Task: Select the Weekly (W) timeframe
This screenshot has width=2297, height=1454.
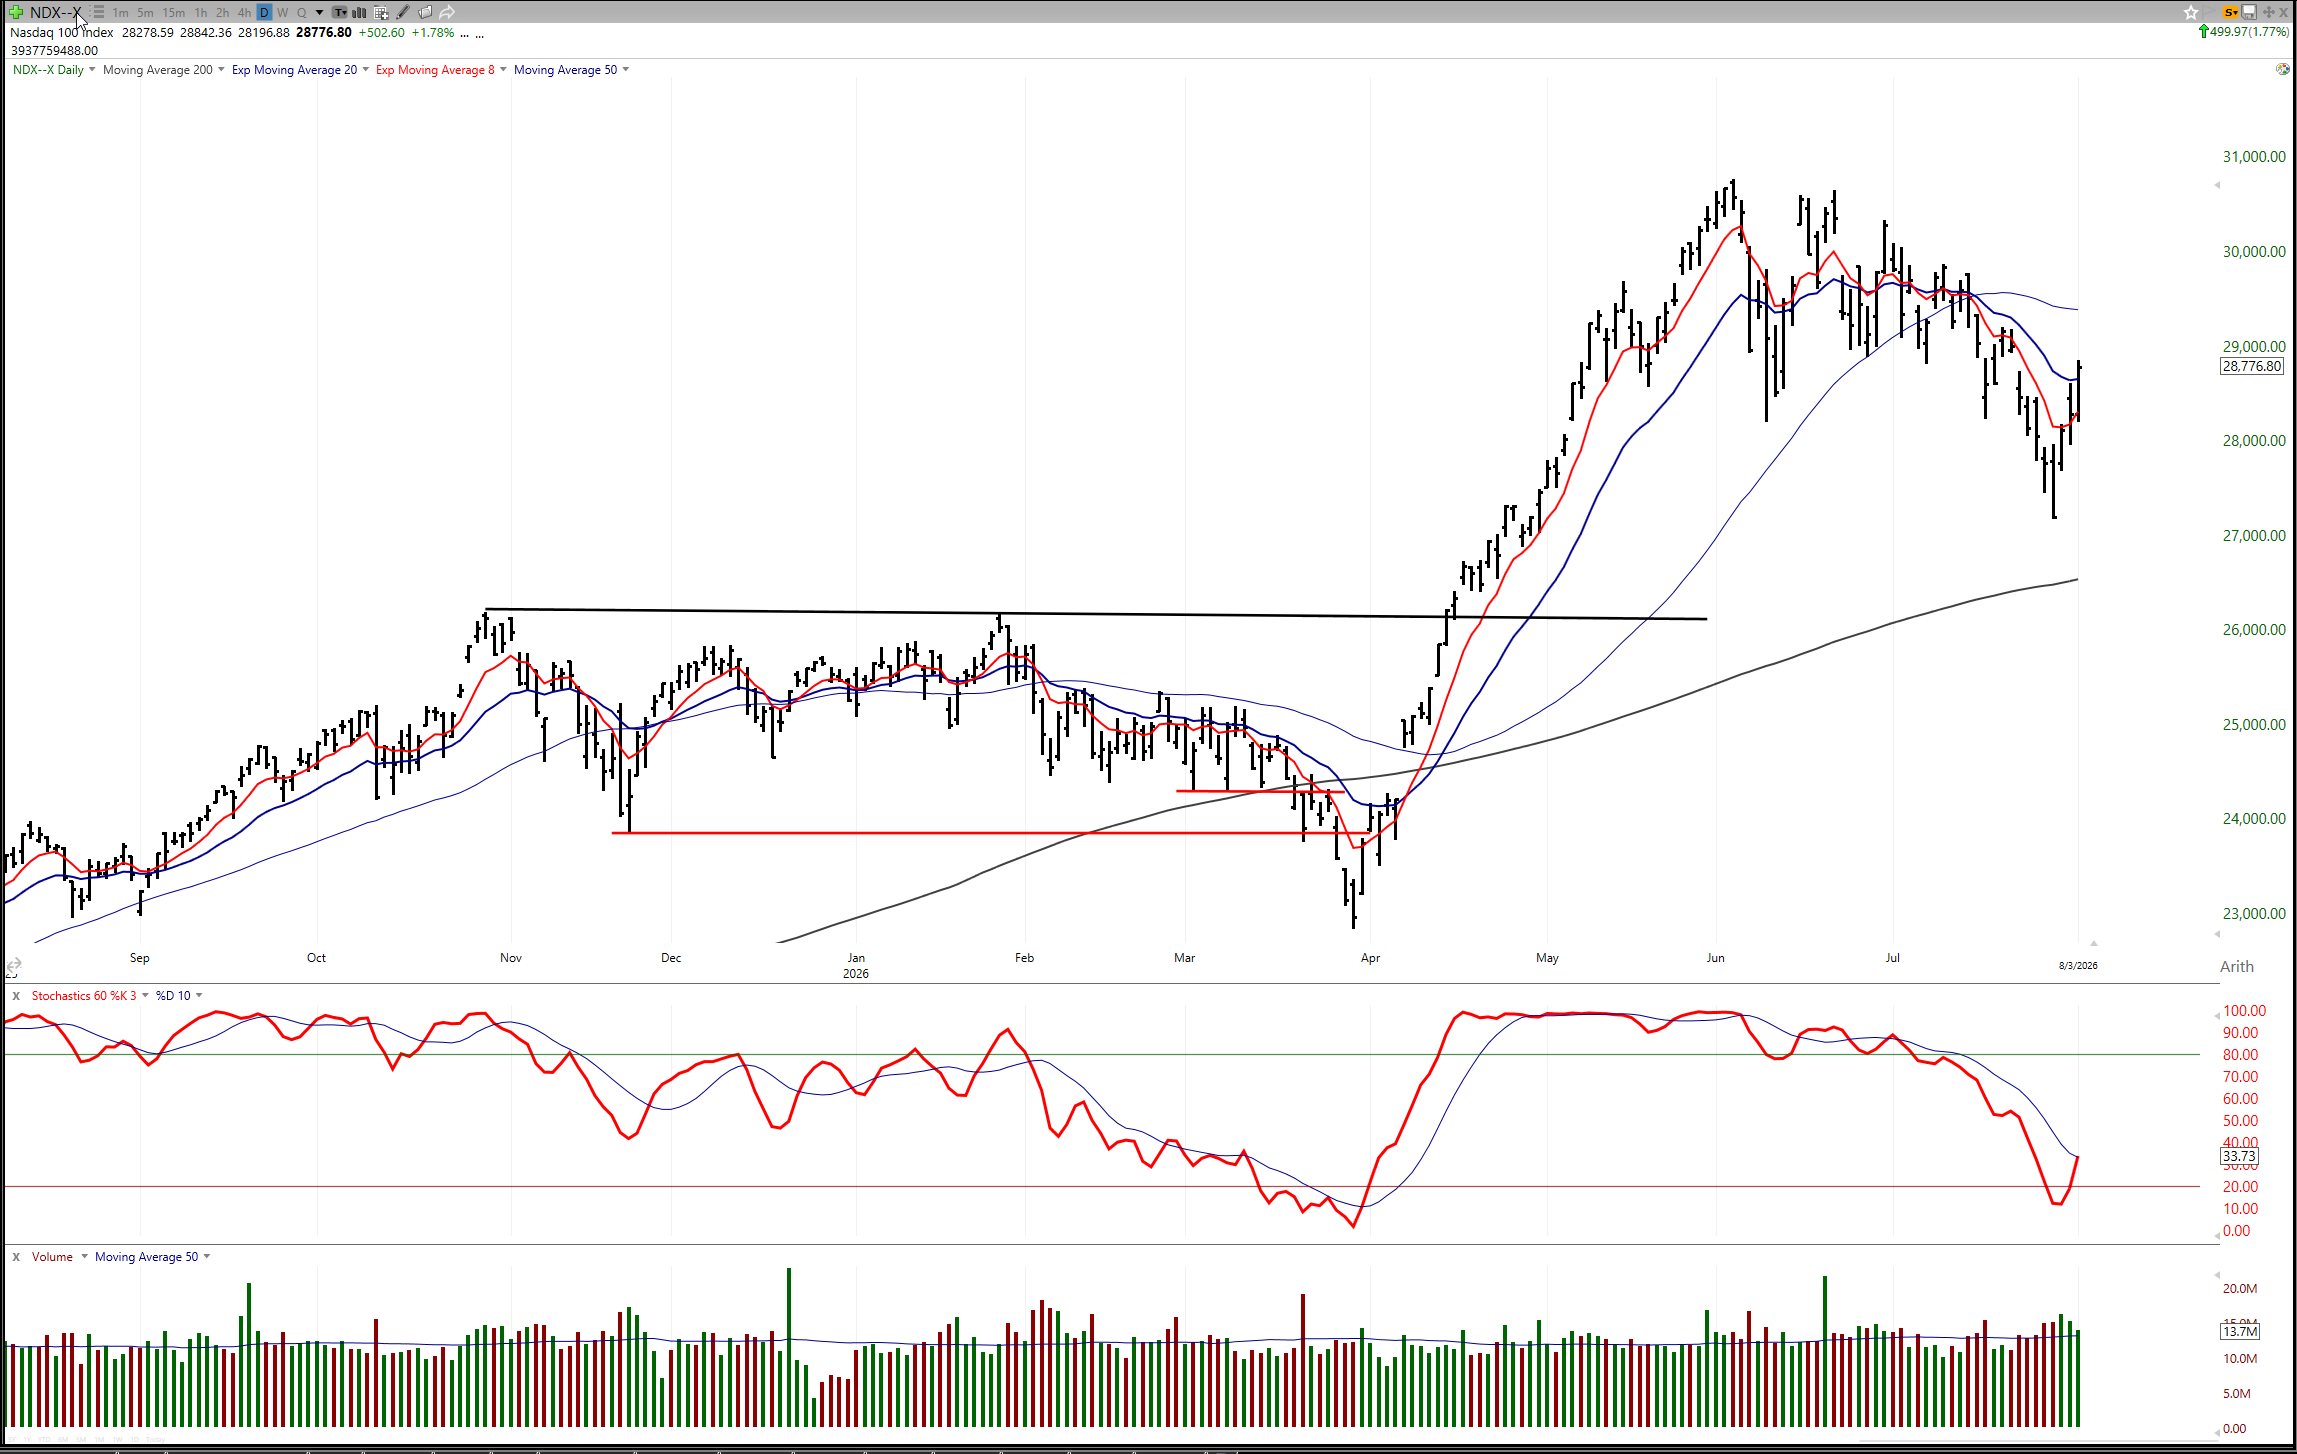Action: click(283, 13)
